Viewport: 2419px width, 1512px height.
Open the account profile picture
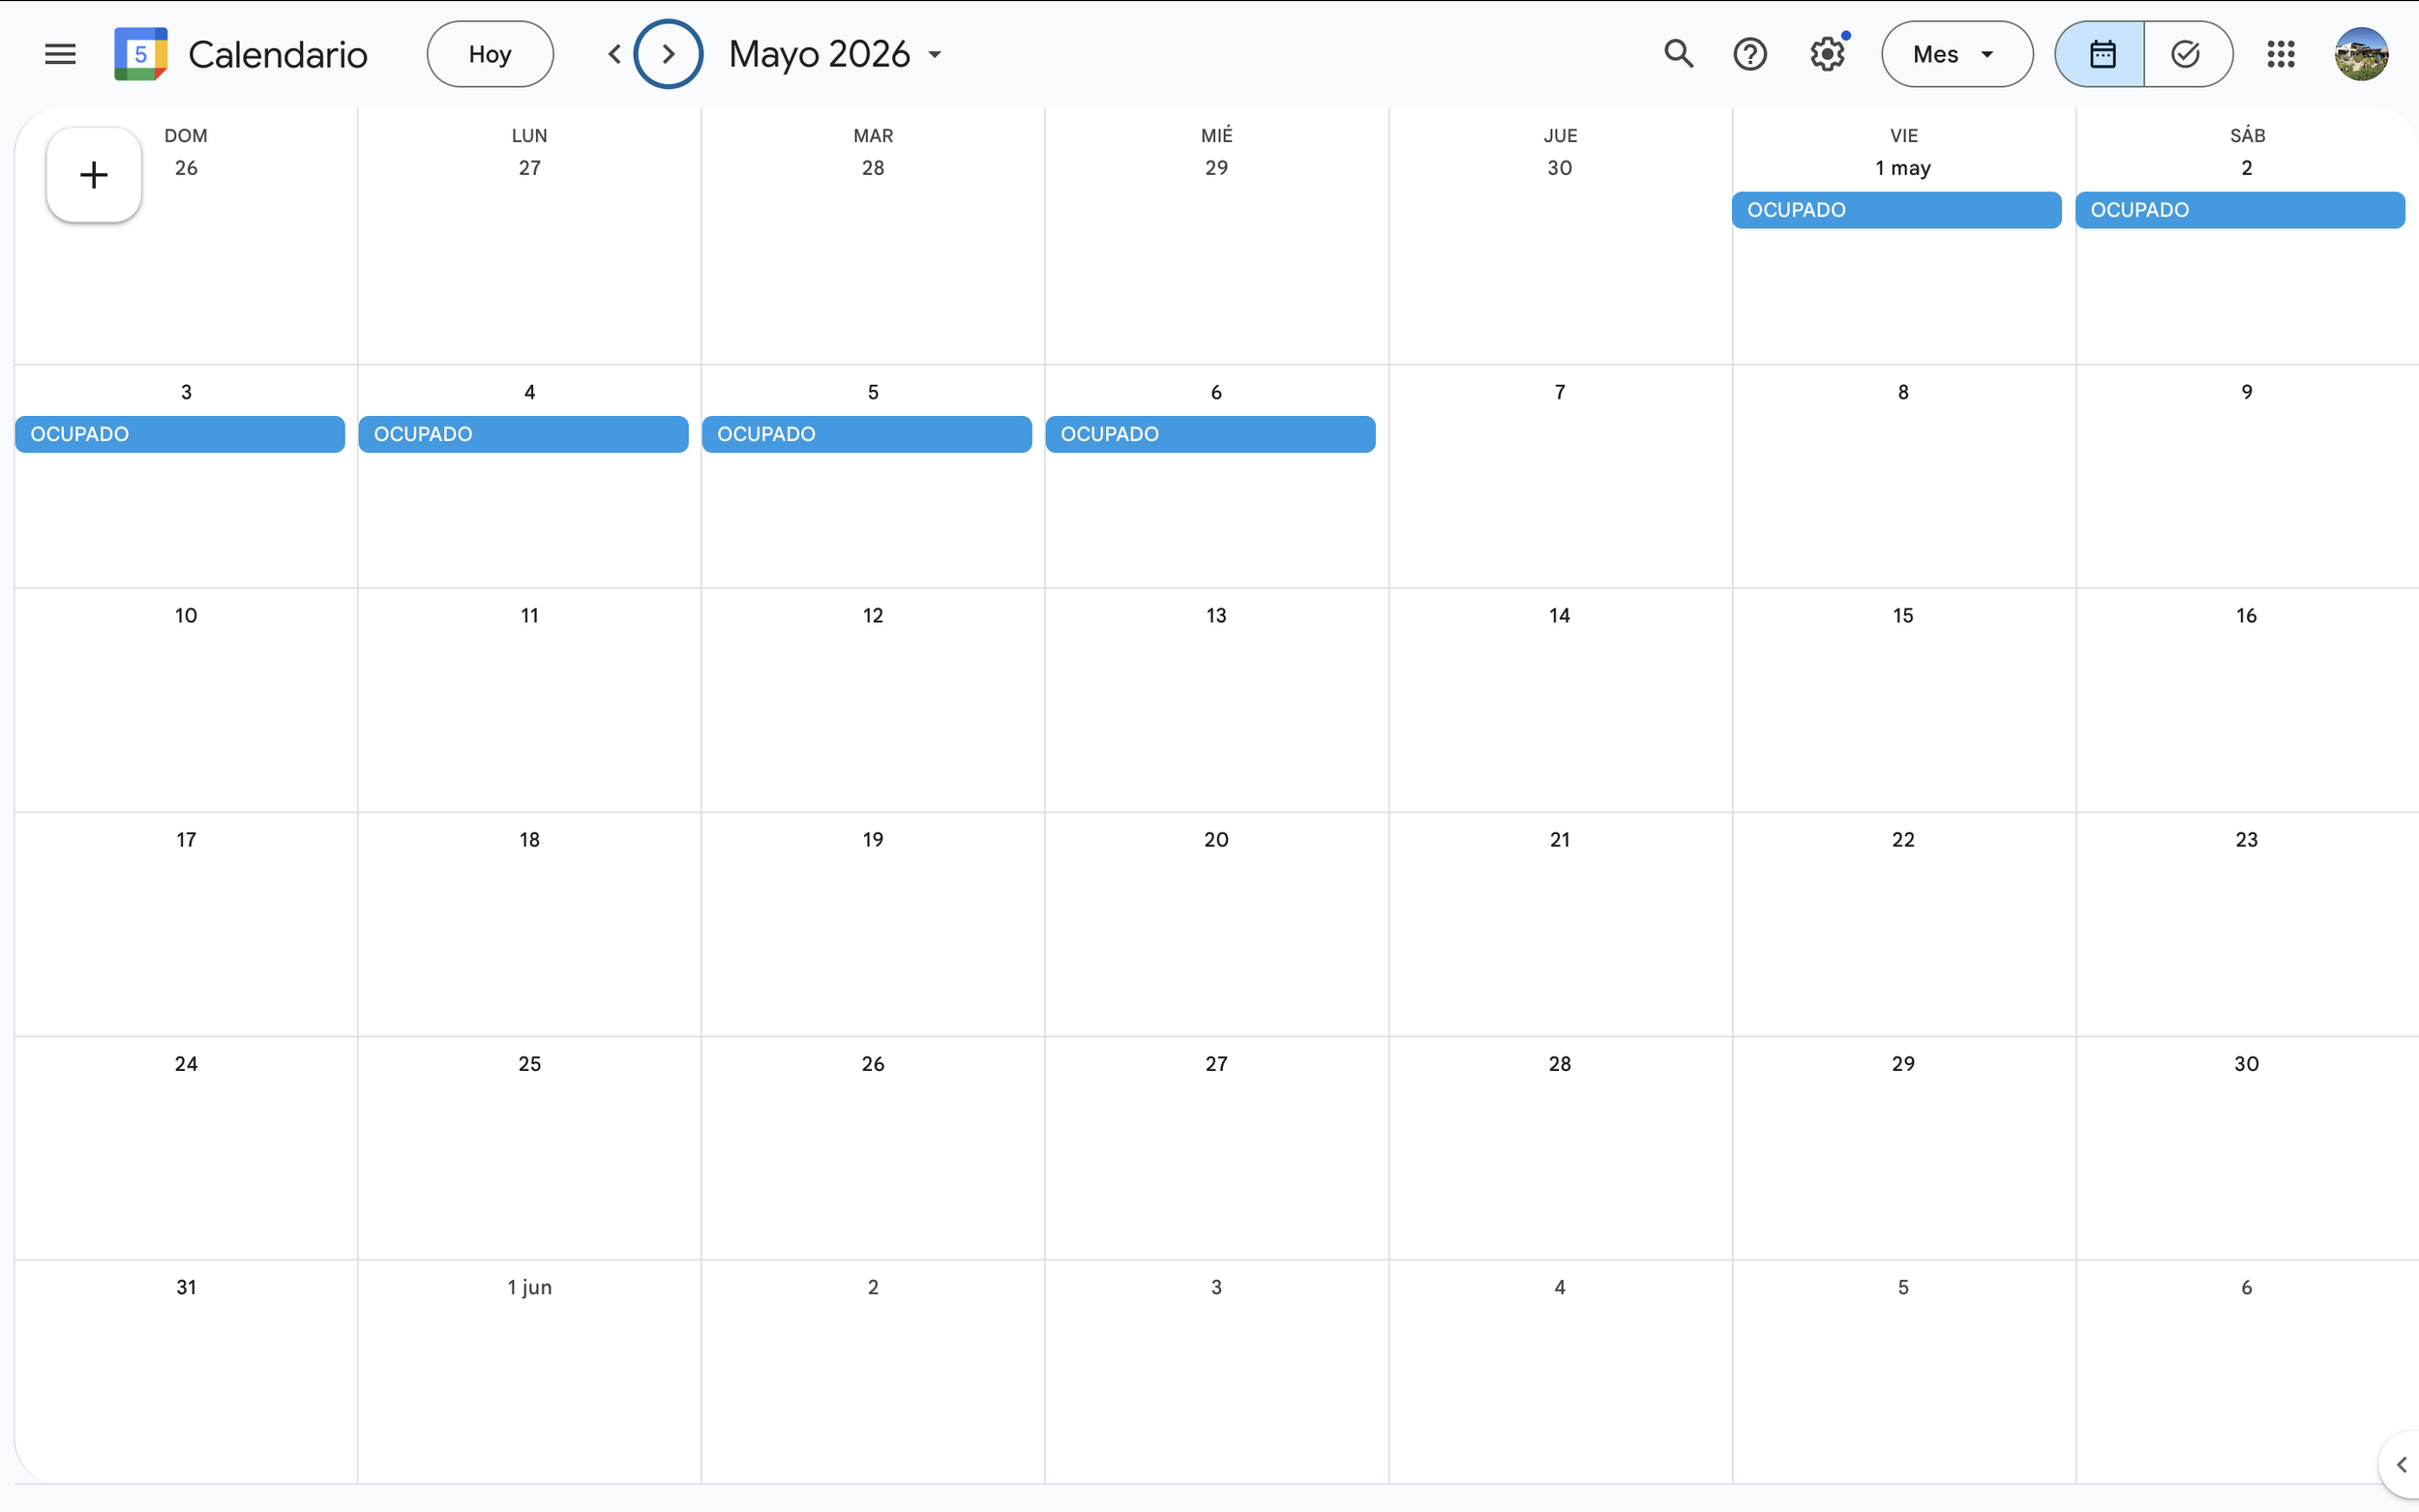2361,54
